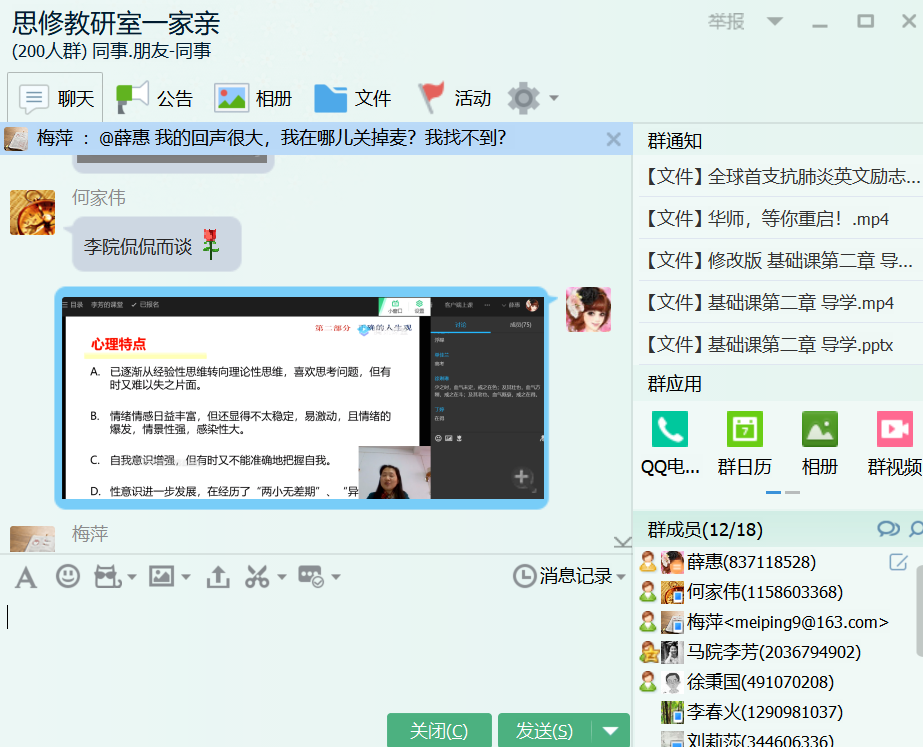Switch to the 公告 tab
Screen dimensions: 923x747
click(156, 98)
